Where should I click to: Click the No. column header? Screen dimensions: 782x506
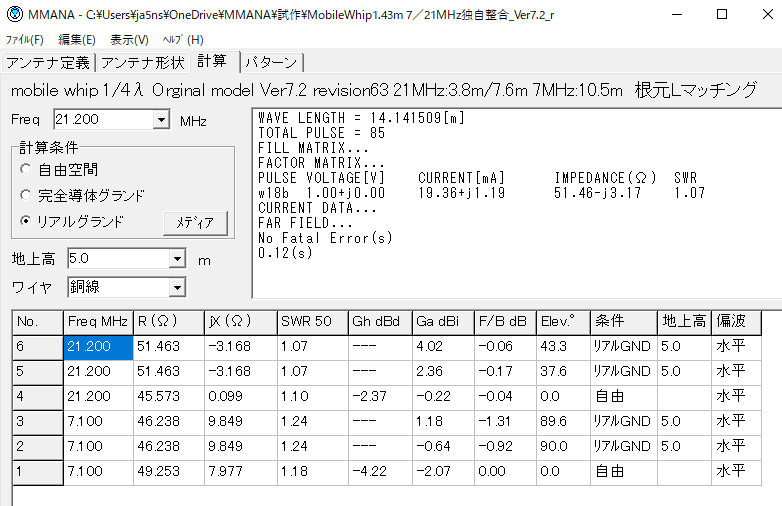[x=38, y=322]
